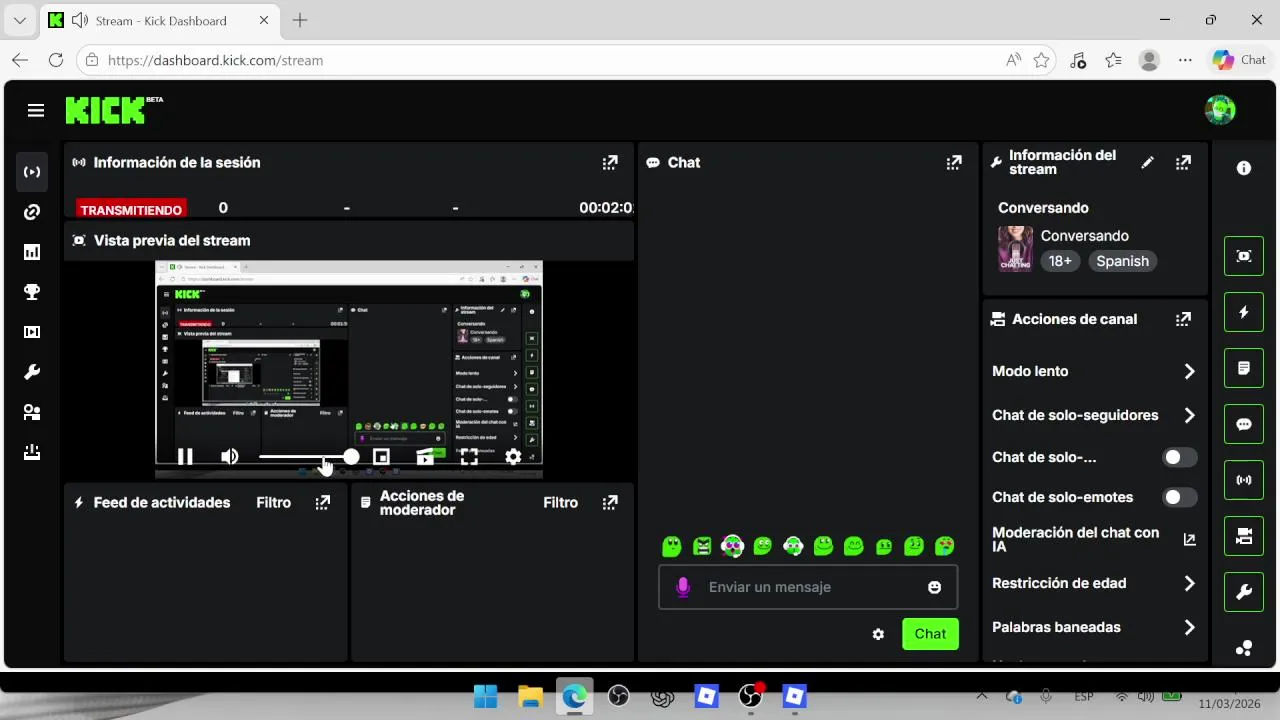
Task: Open Copilot Chat in Edge toolbar
Action: pyautogui.click(x=1239, y=60)
